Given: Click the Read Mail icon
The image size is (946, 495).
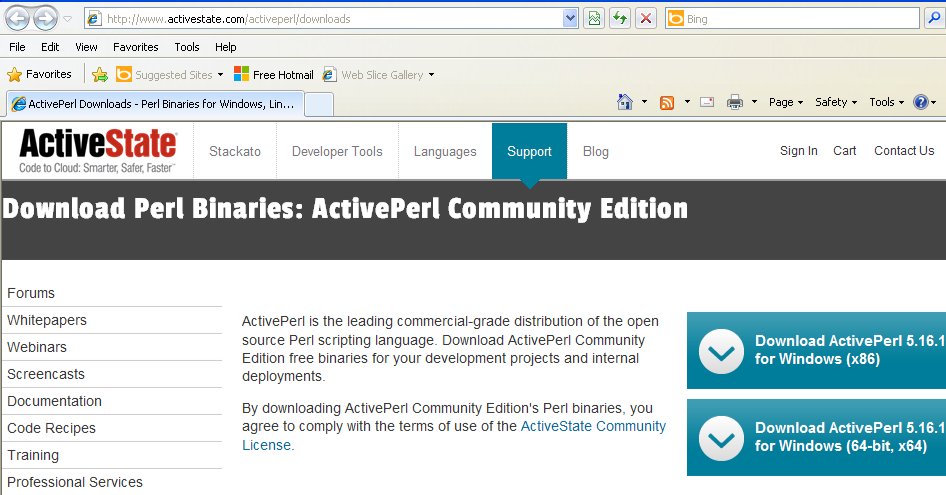Looking at the screenshot, I should pos(707,102).
